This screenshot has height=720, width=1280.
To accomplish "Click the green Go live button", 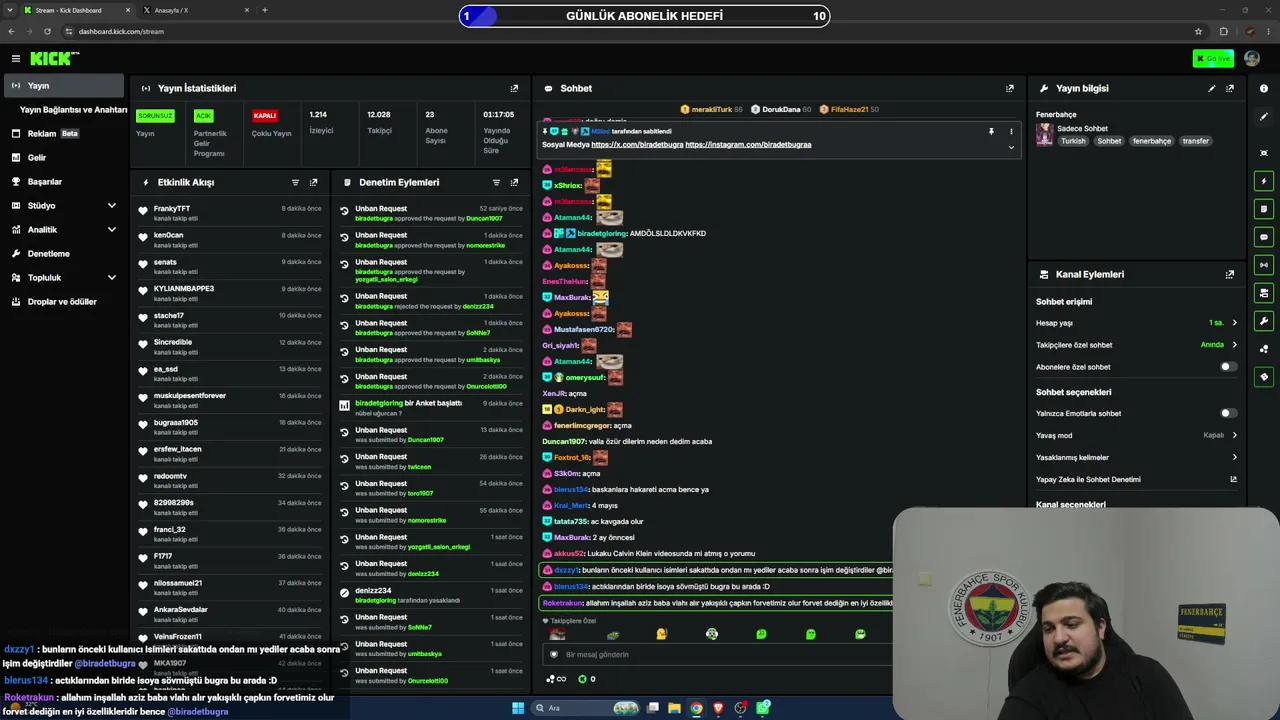I will tap(1213, 59).
